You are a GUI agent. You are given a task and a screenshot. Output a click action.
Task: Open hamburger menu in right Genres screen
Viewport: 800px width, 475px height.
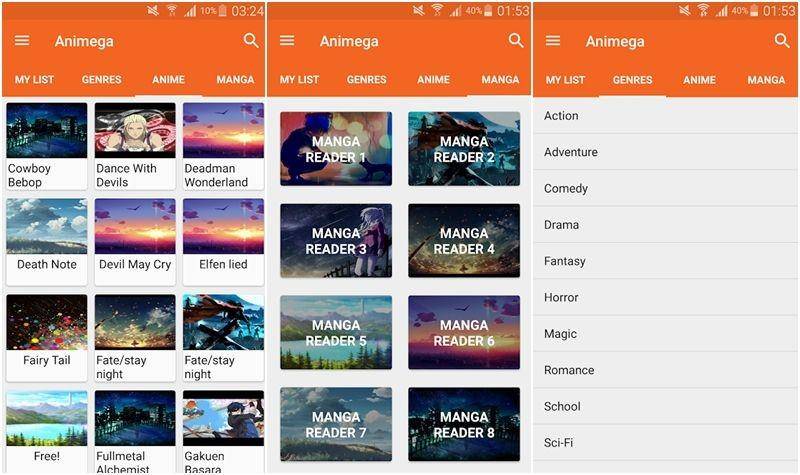tap(553, 40)
